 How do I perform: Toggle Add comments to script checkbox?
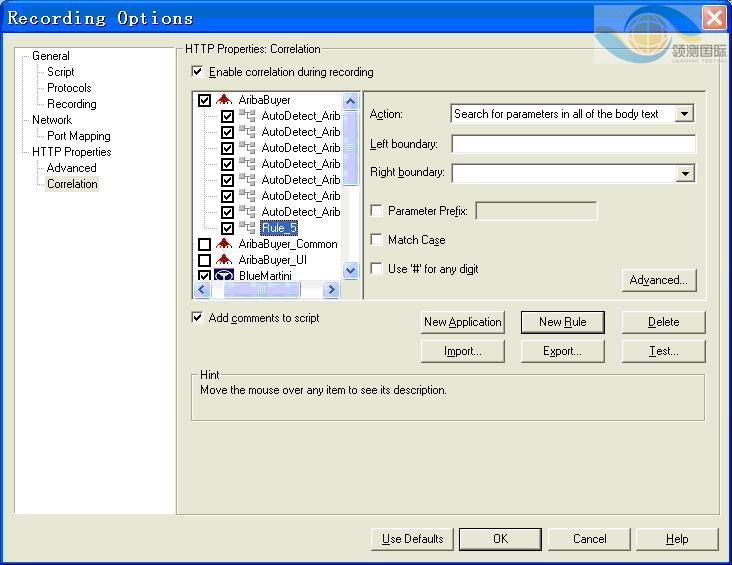pos(197,318)
